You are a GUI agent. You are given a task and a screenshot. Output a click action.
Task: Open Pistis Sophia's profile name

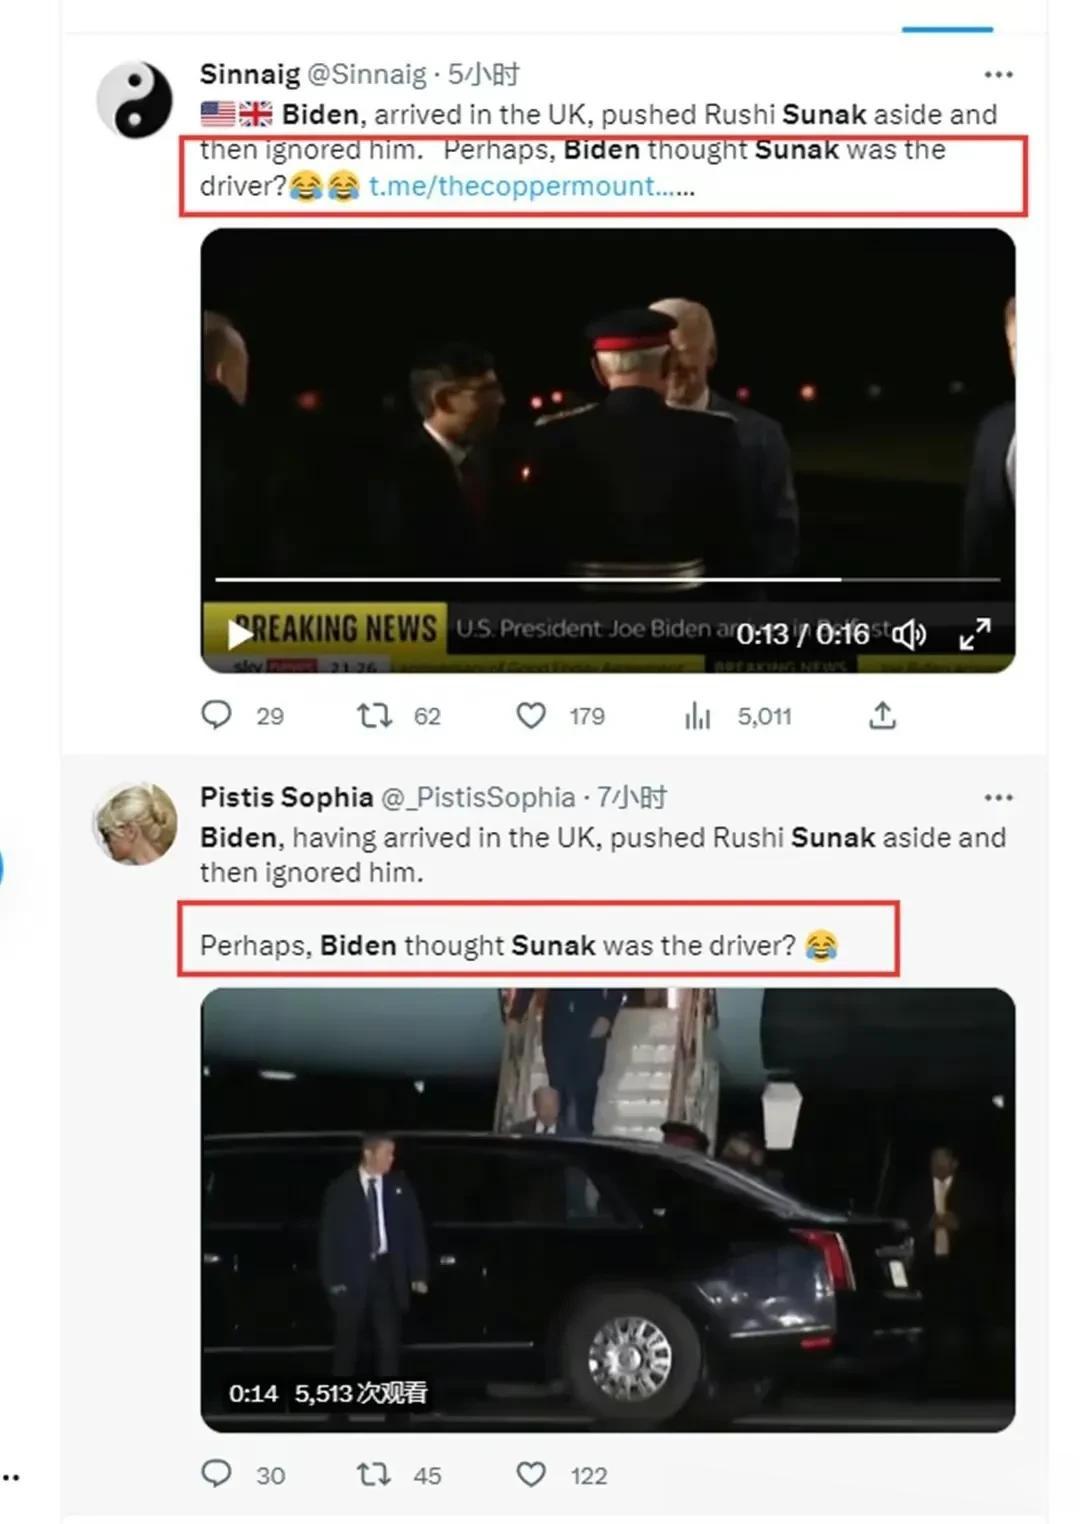286,797
